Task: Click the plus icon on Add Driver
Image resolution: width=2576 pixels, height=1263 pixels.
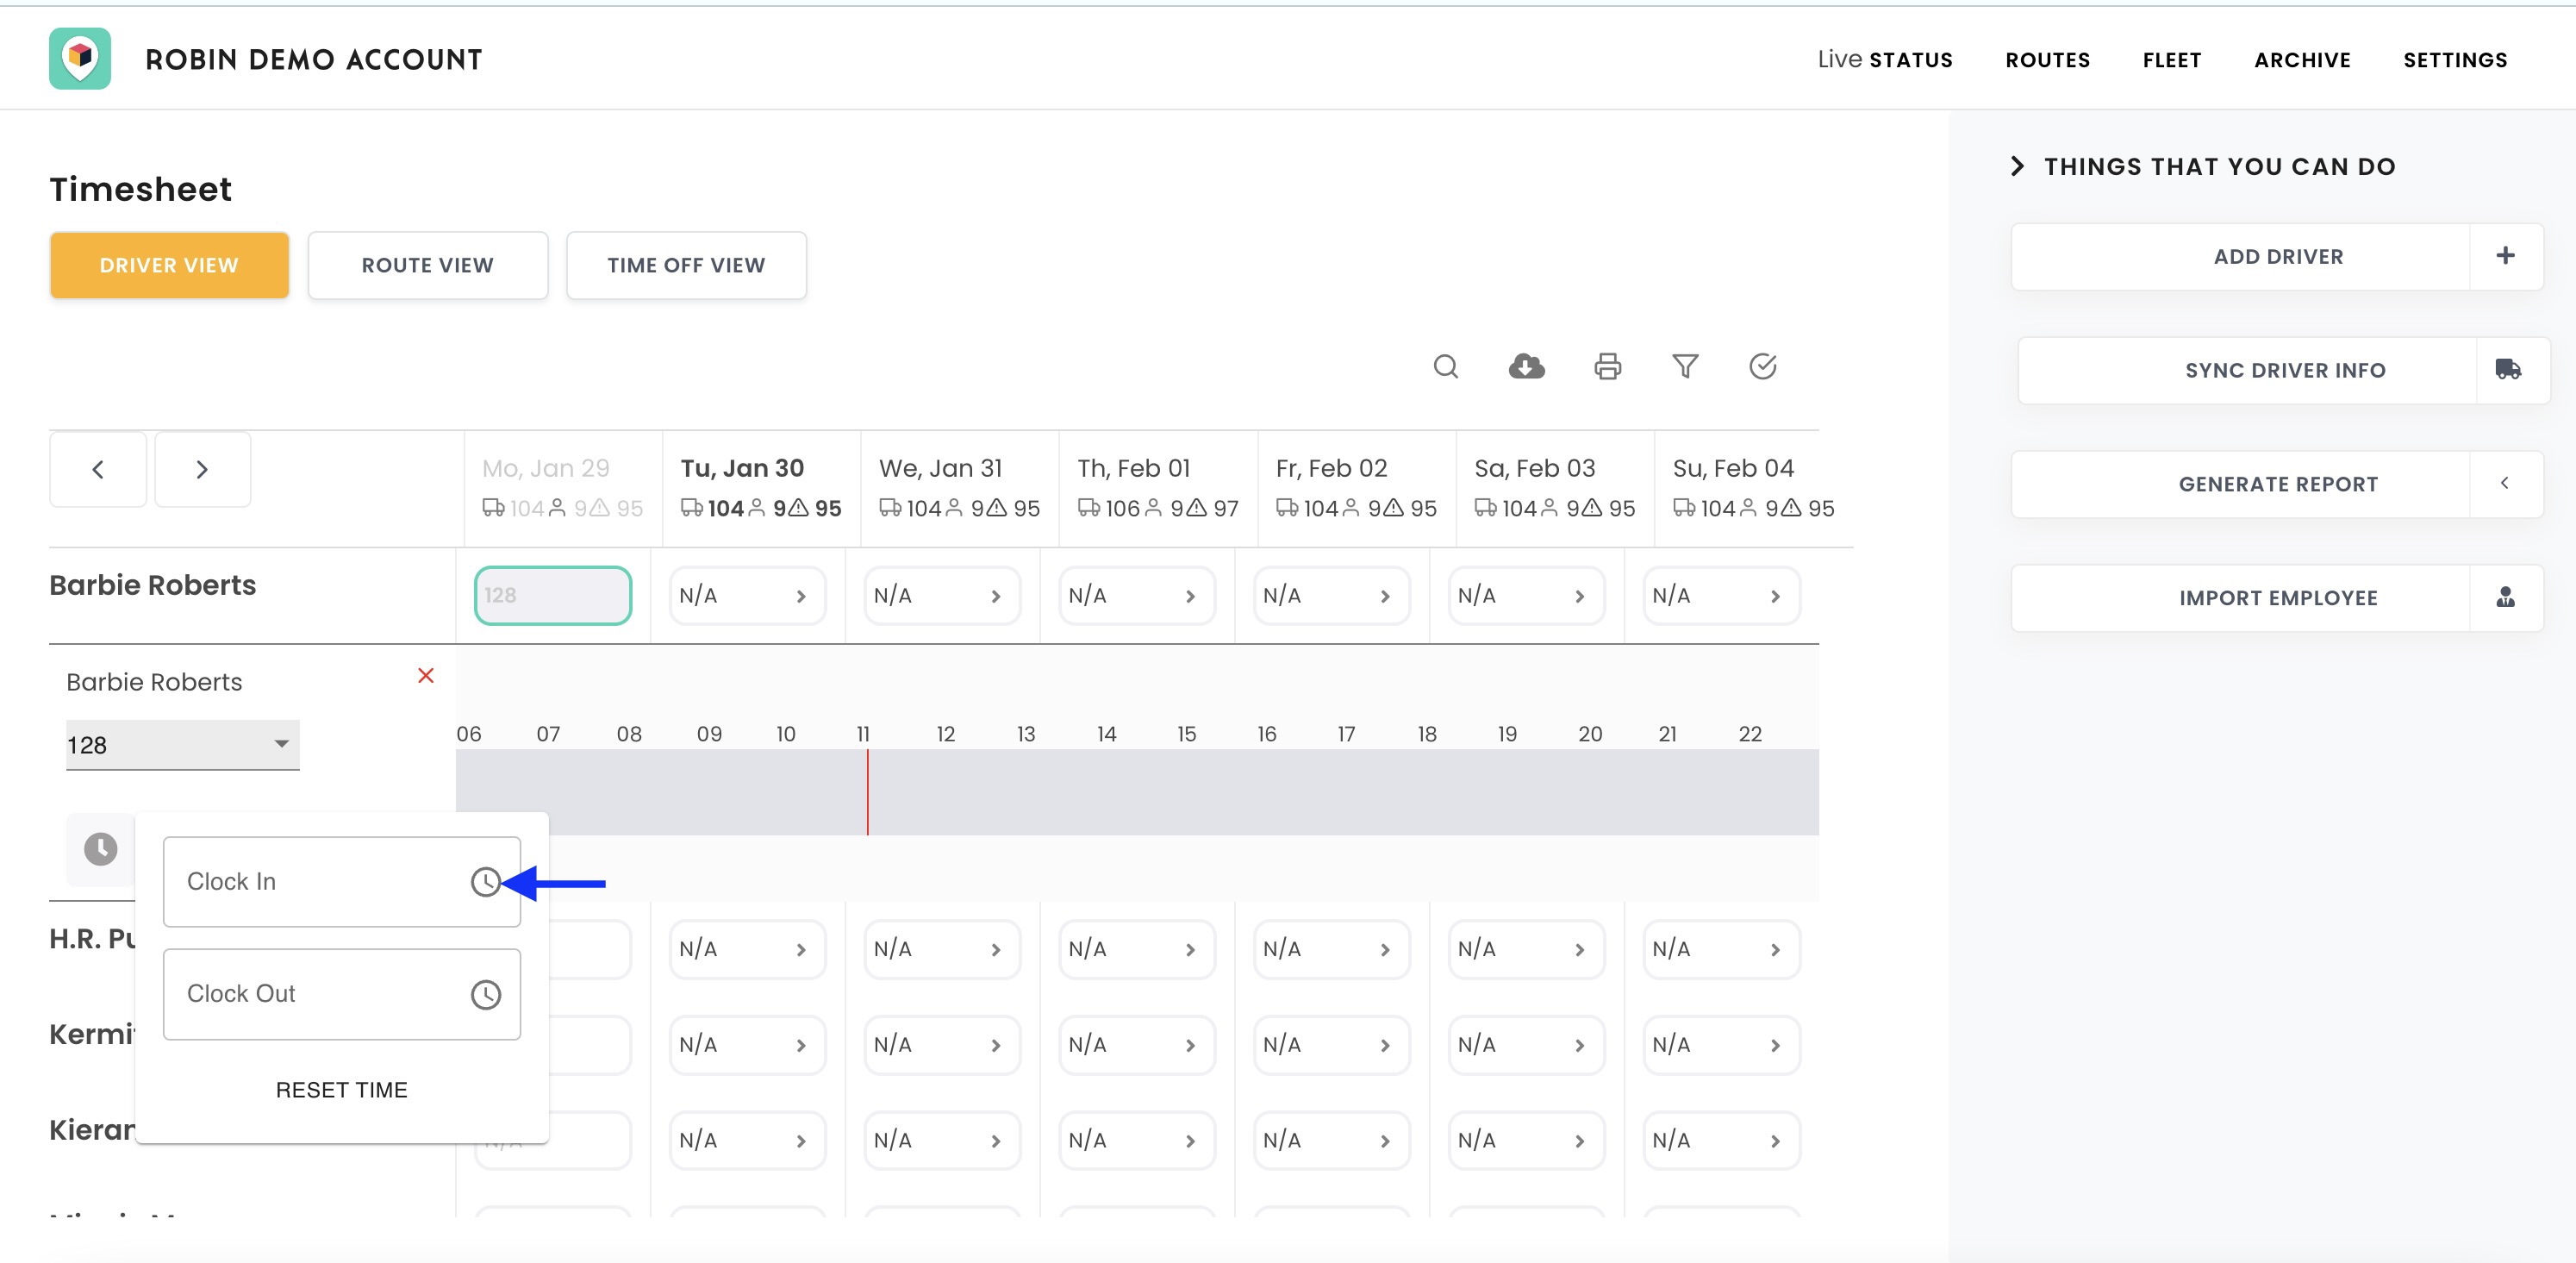Action: click(x=2505, y=256)
